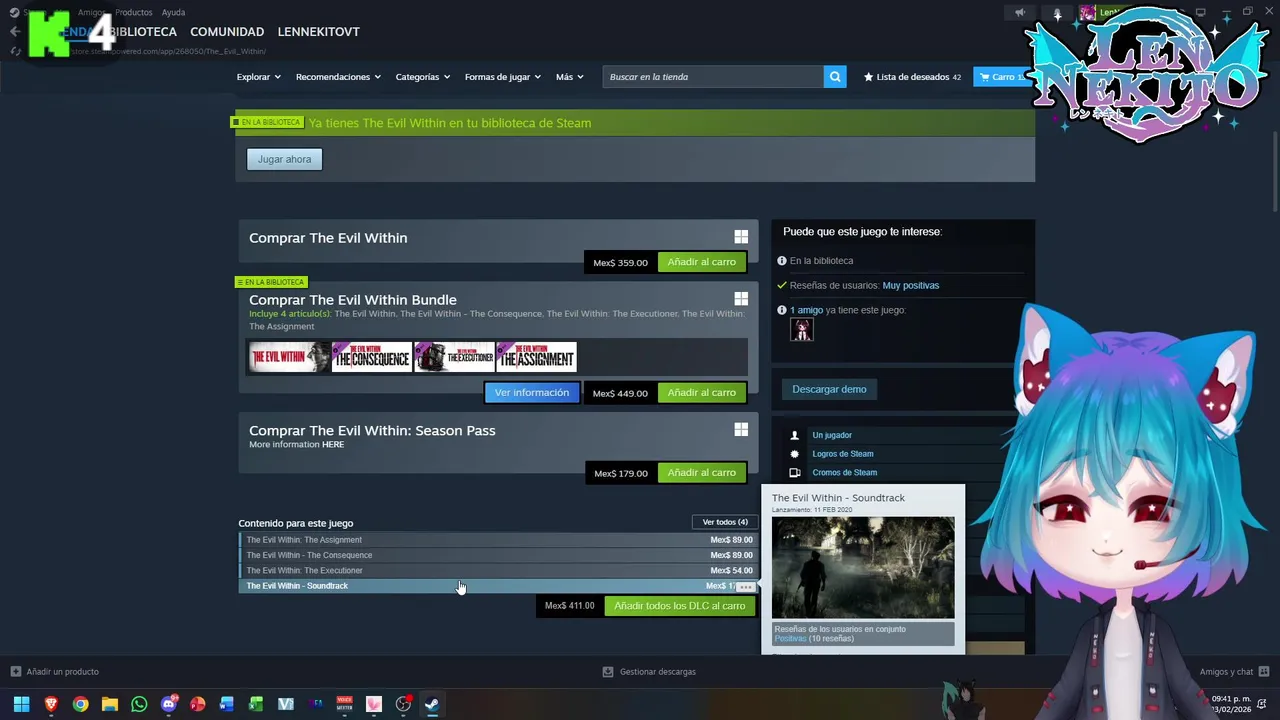Open OBS Studio from the taskbar
Screen dimensions: 1280x720
point(403,704)
